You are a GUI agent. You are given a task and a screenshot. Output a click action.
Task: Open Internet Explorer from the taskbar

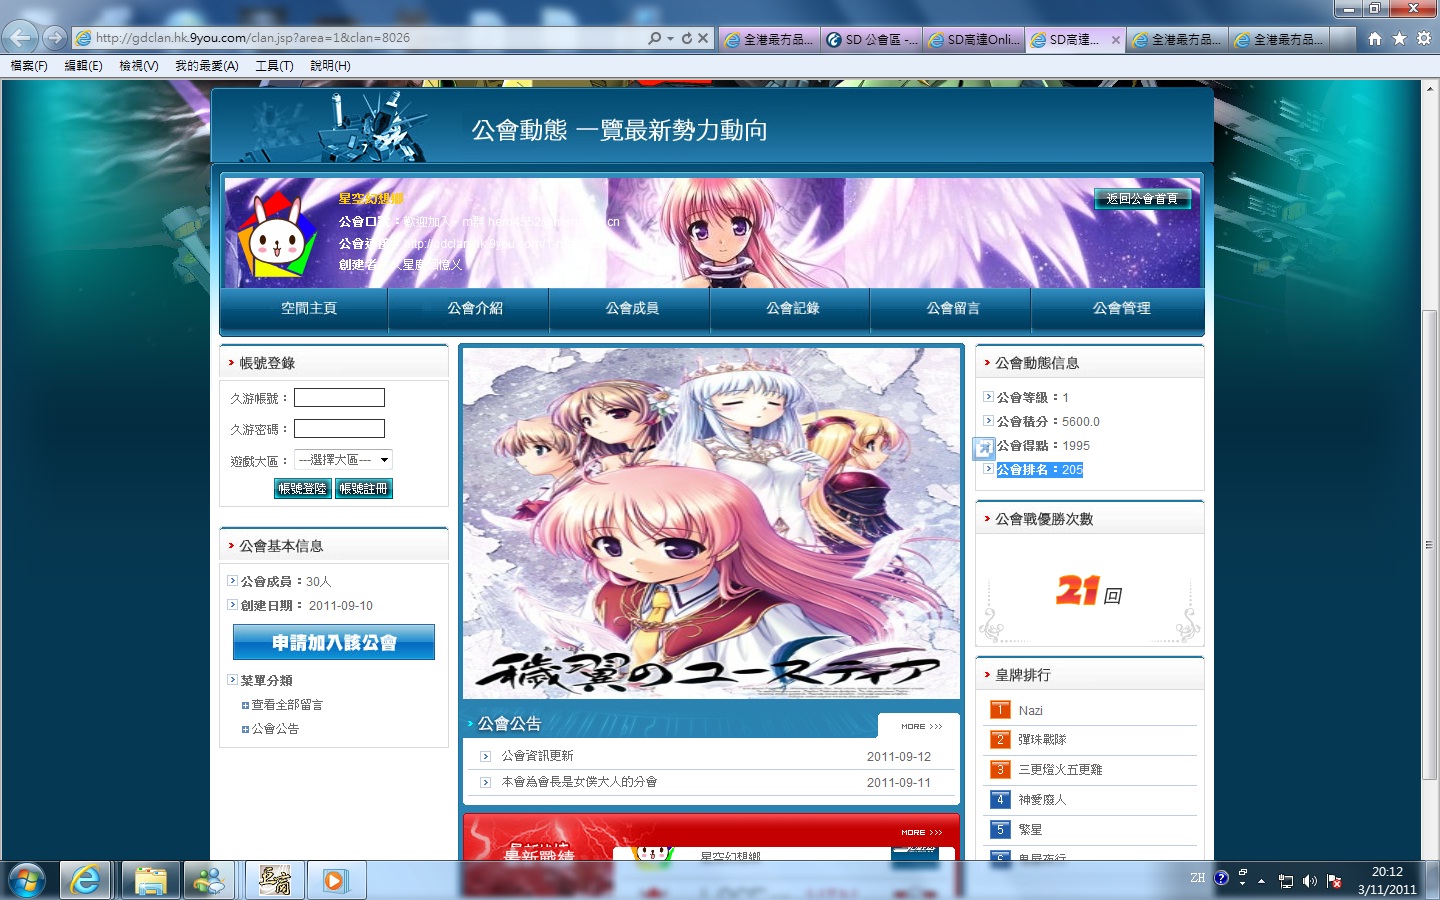tap(86, 880)
